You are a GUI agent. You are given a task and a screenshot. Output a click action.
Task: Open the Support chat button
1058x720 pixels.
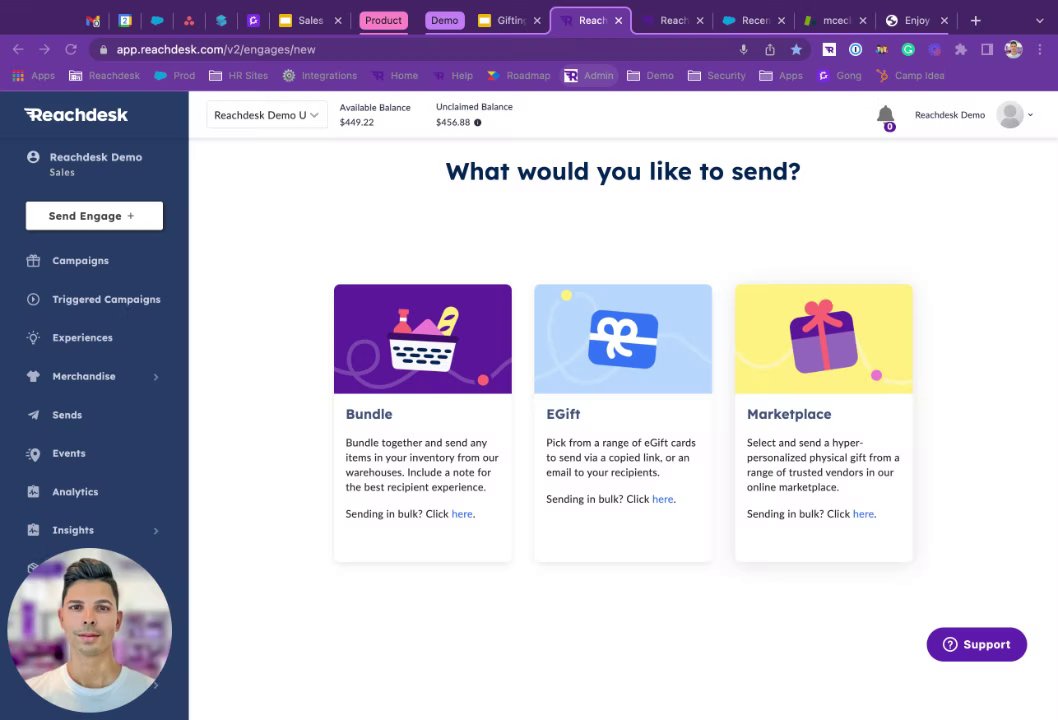point(976,644)
